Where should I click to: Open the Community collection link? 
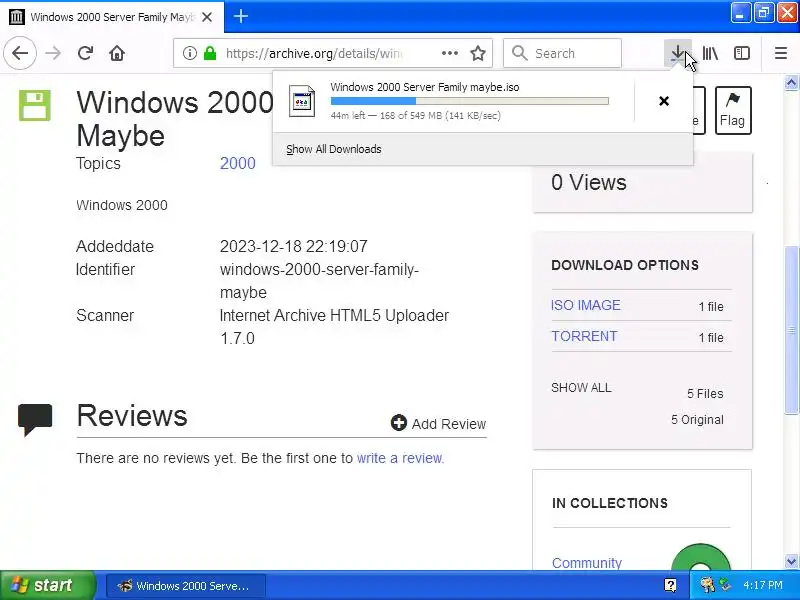(587, 563)
